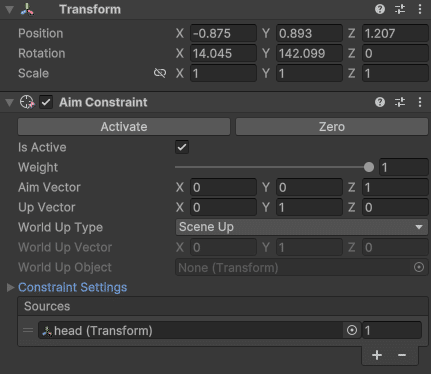
Task: Click the add source plus button
Action: tap(377, 355)
